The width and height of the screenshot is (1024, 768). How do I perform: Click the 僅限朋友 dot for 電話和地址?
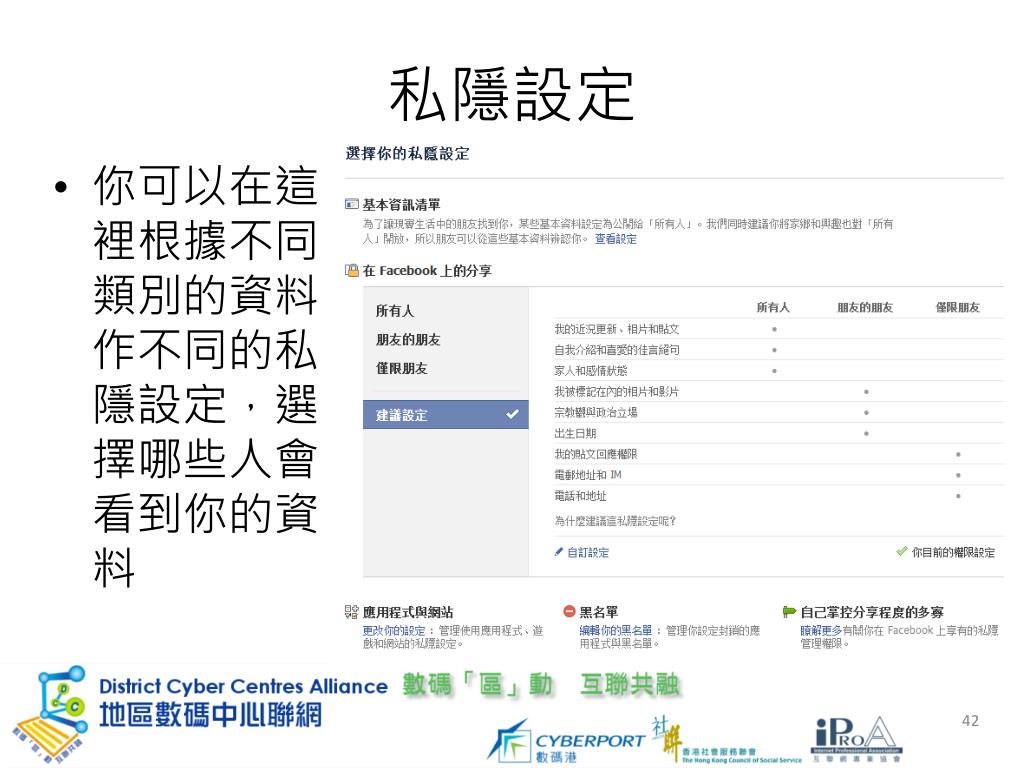point(958,496)
